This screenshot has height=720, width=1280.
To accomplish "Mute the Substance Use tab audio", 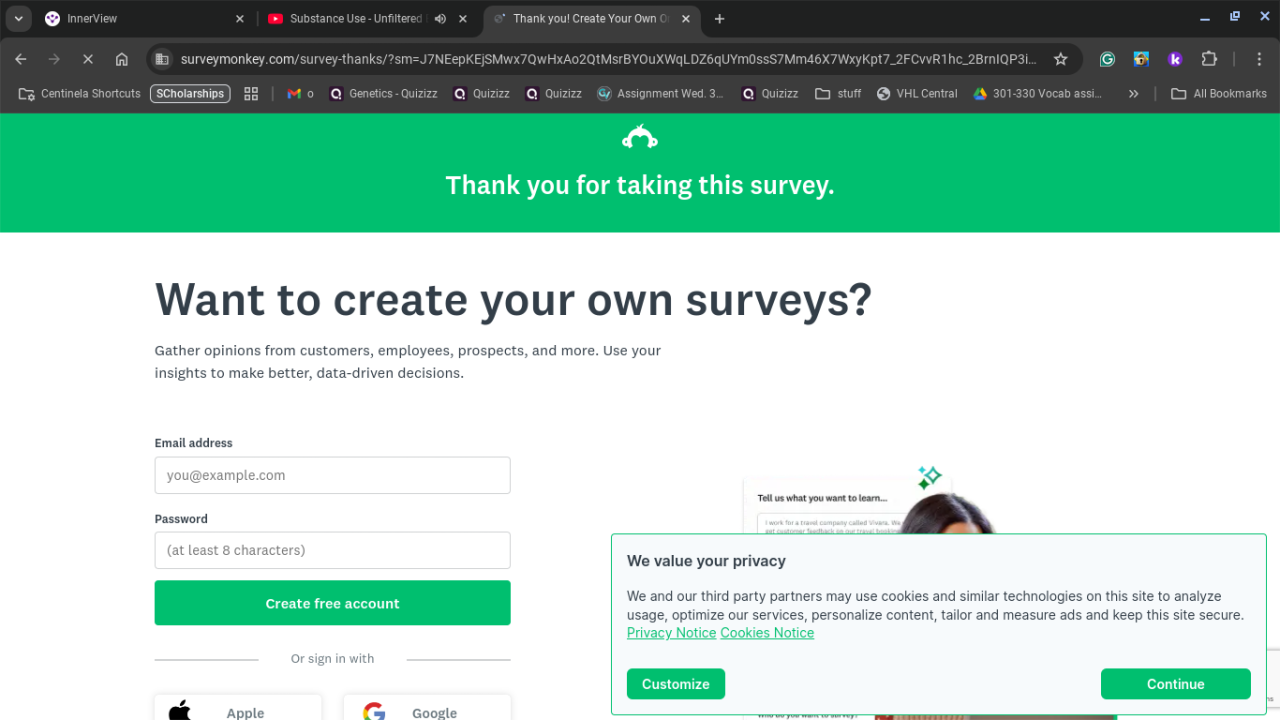I will 440,19.
